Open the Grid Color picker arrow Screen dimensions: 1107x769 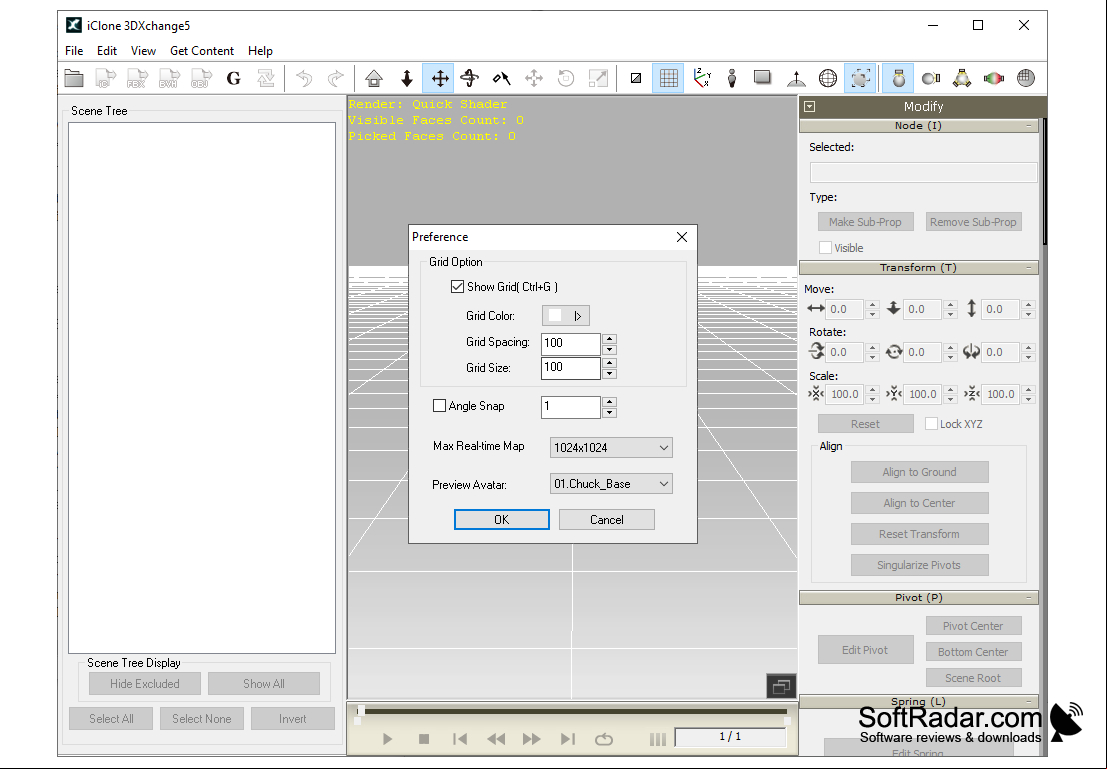578,316
